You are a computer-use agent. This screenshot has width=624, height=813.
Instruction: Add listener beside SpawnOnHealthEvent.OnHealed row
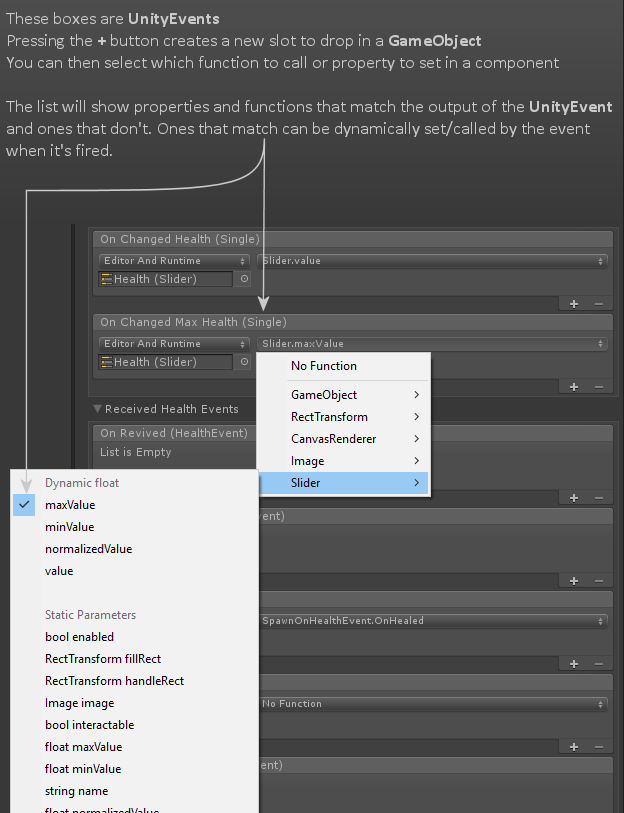(x=572, y=662)
